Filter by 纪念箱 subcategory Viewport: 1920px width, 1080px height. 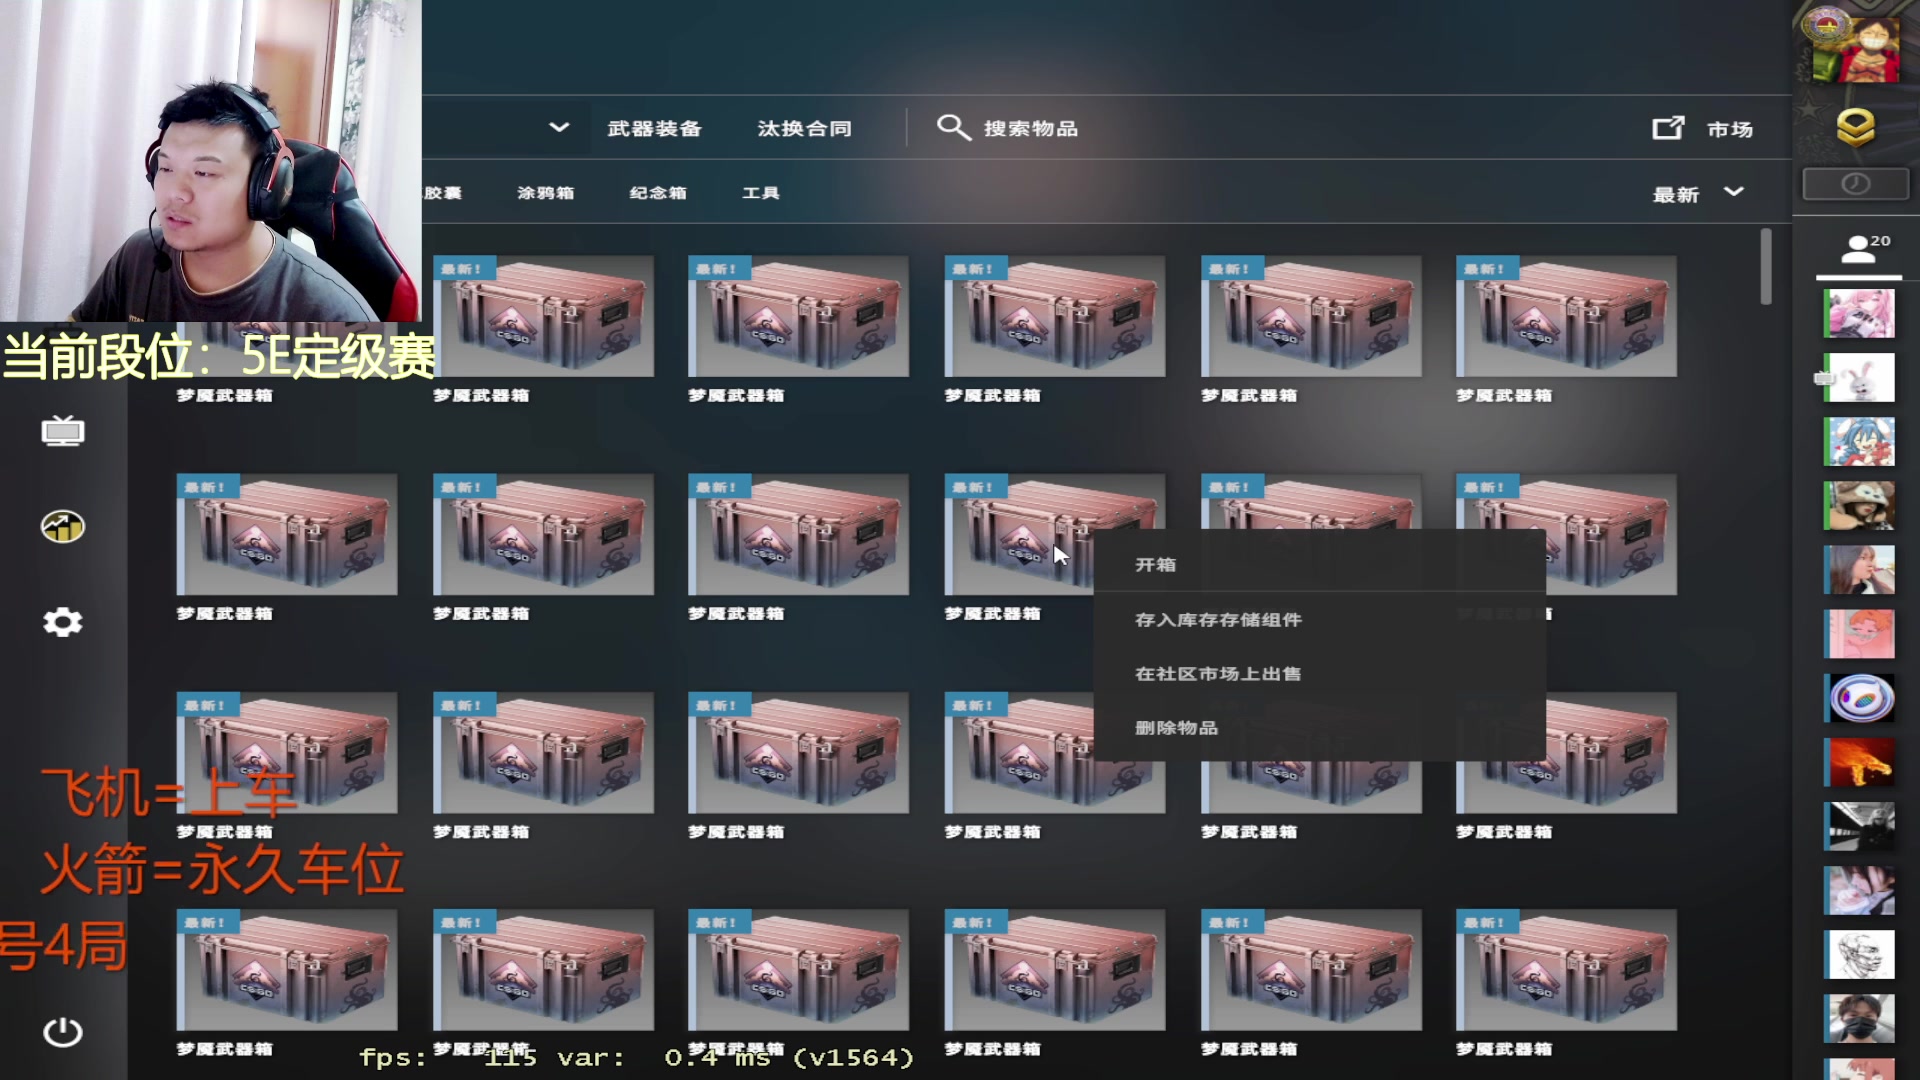coord(658,193)
